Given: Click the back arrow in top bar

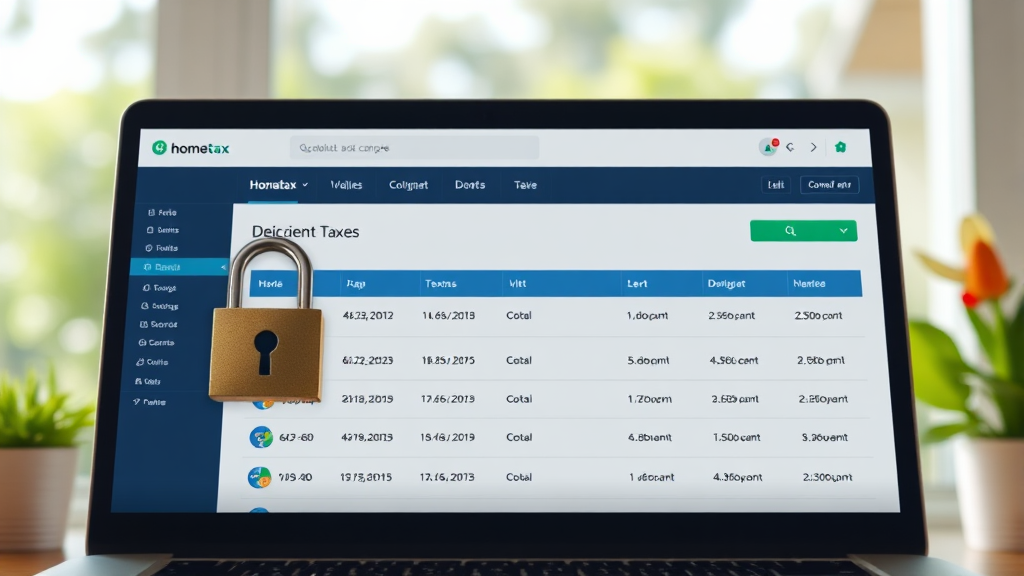Looking at the screenshot, I should pyautogui.click(x=791, y=147).
